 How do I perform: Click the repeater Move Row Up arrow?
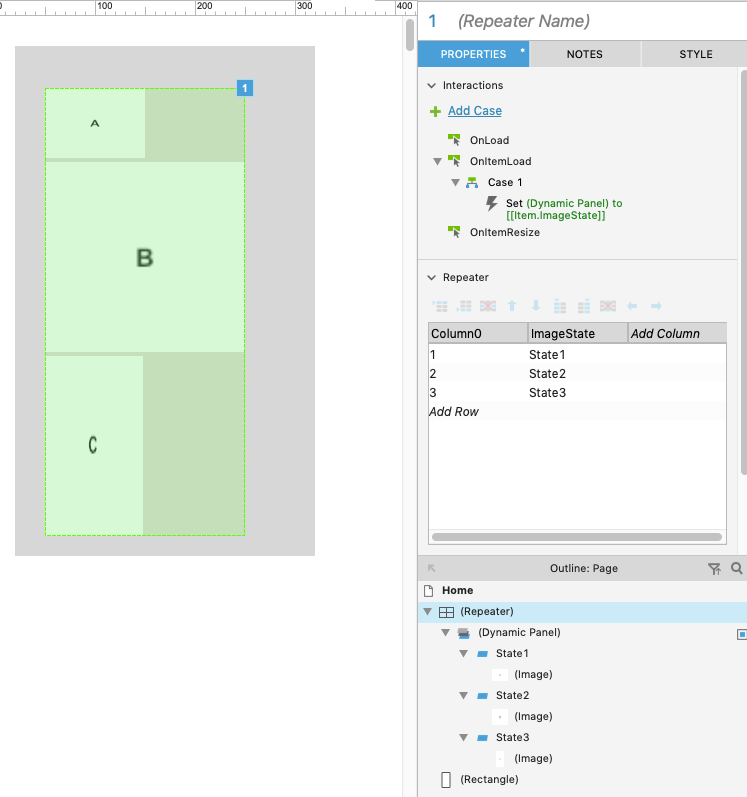tap(512, 306)
